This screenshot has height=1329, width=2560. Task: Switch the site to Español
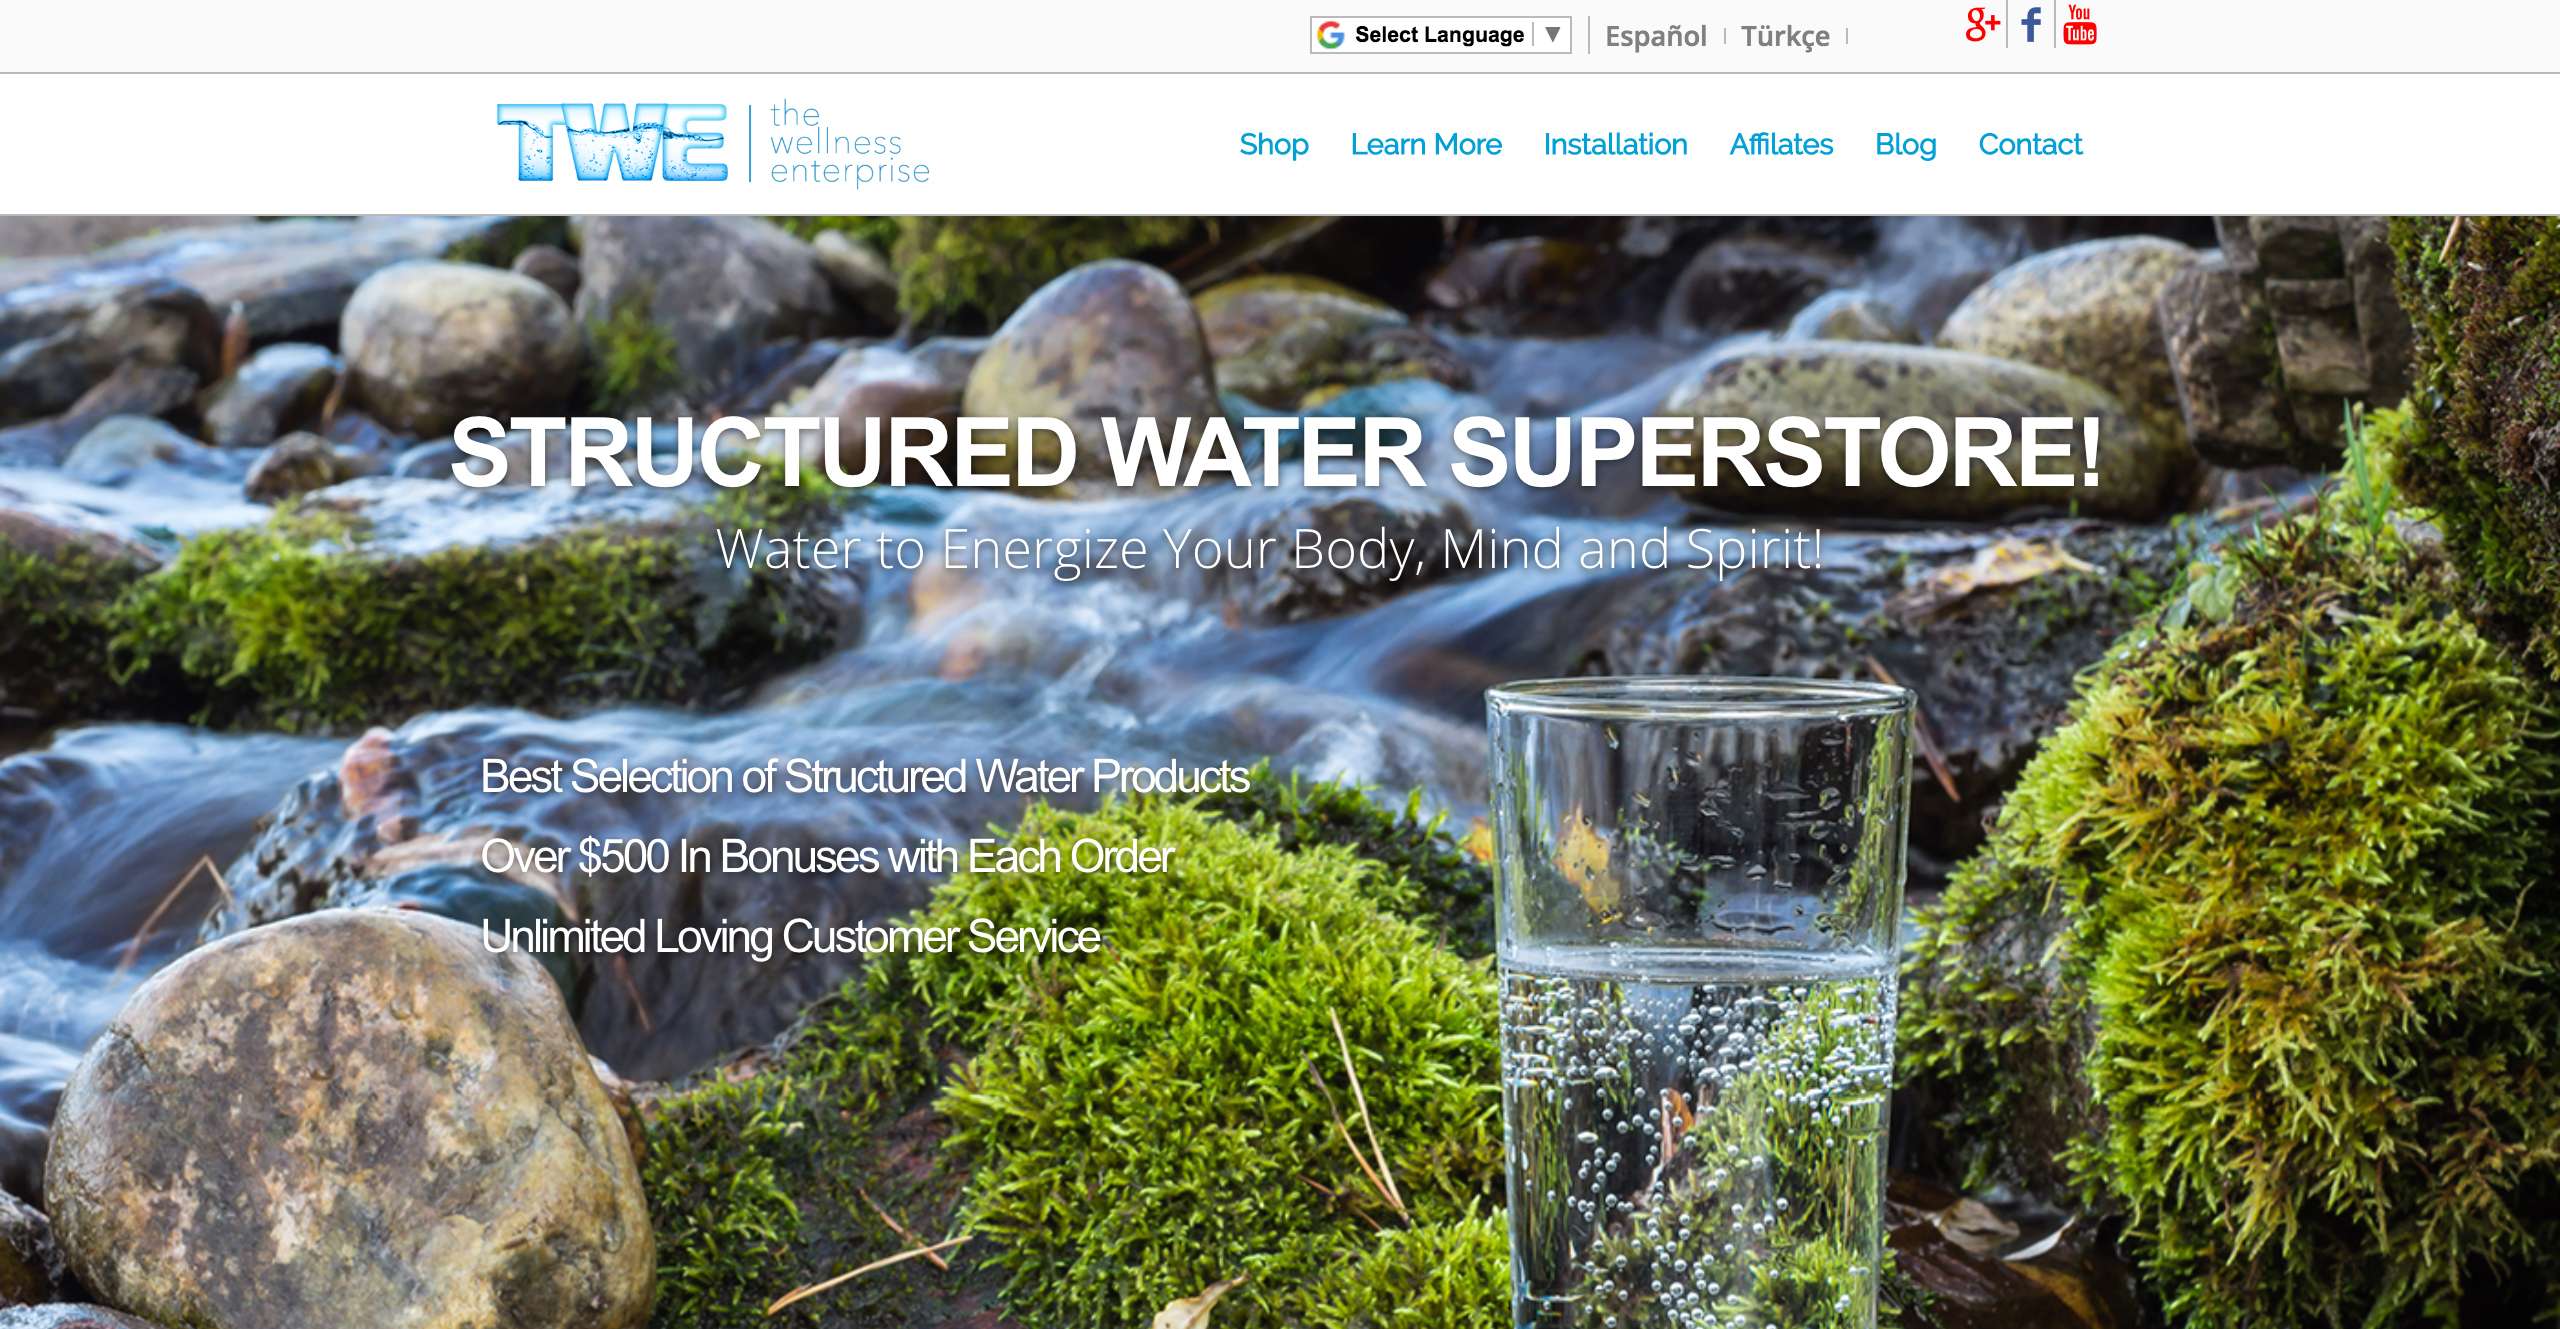click(x=1655, y=36)
